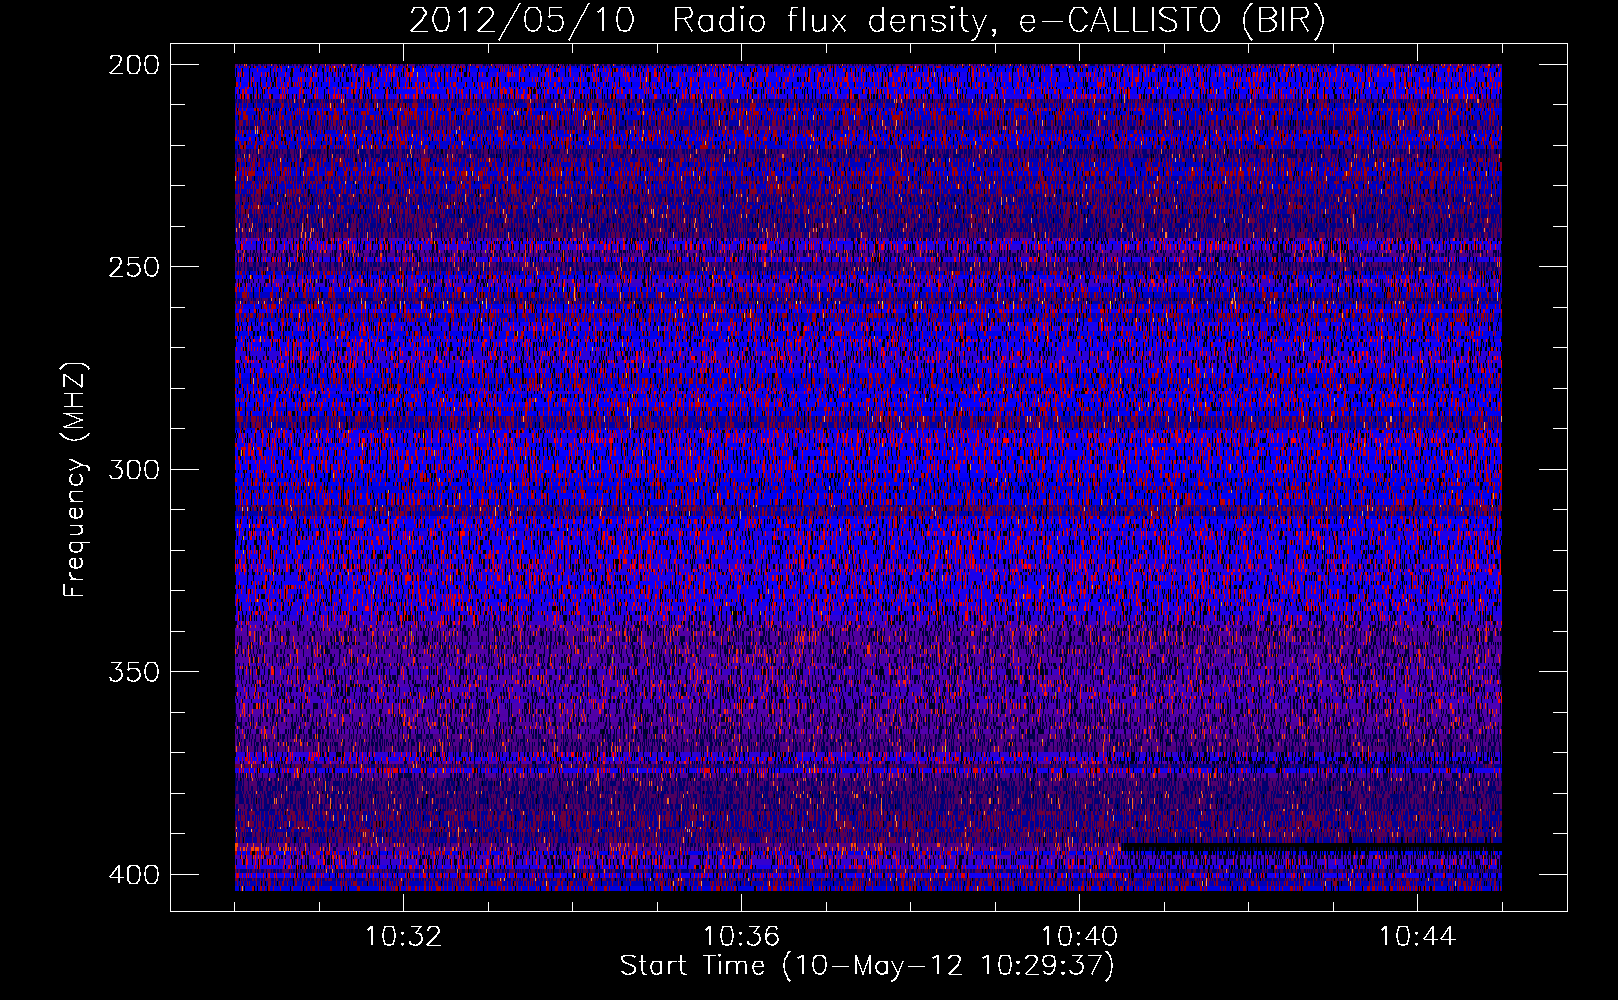Image resolution: width=1618 pixels, height=1000 pixels.
Task: Click the 350 frequency tick label
Action: click(133, 671)
